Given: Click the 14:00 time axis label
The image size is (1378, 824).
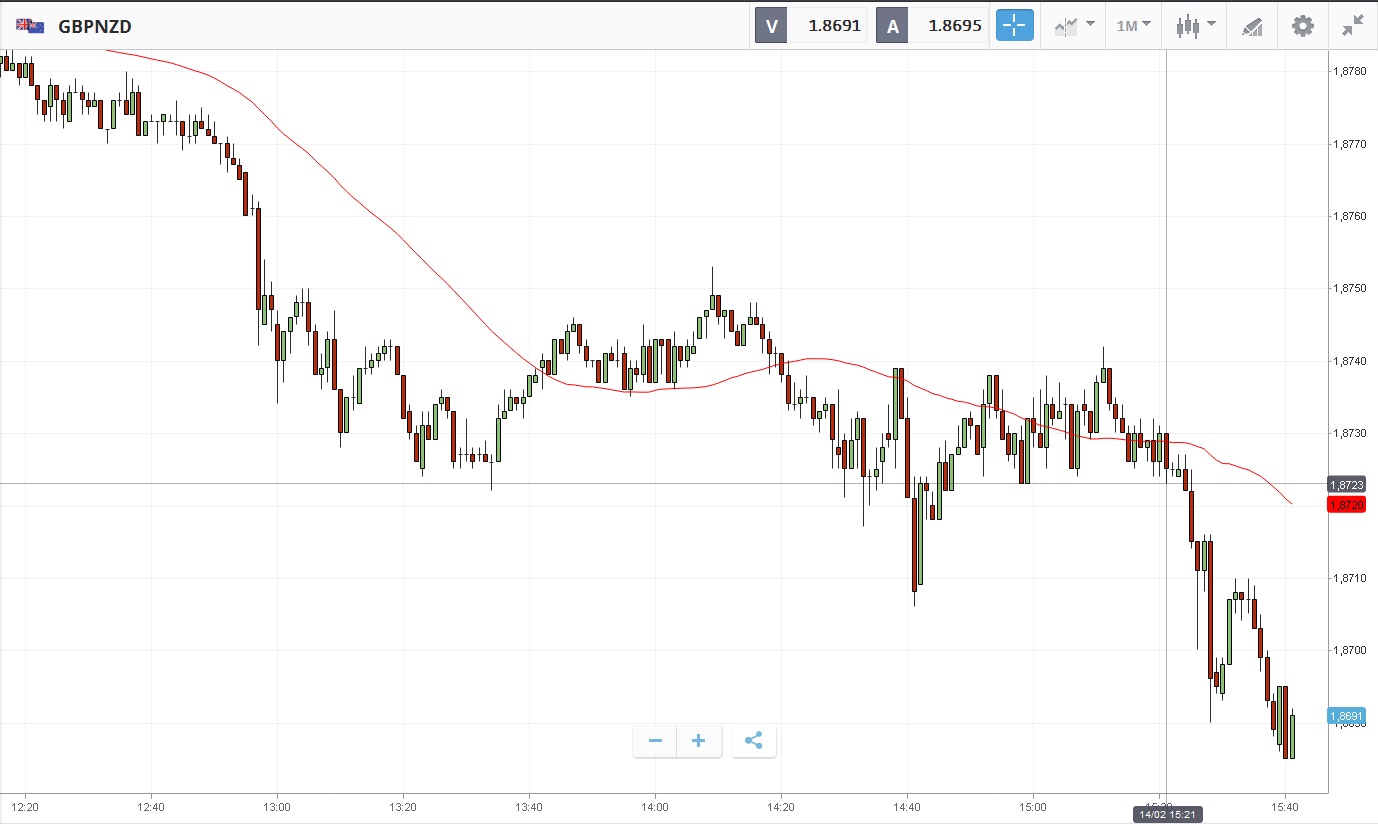Looking at the screenshot, I should [x=655, y=805].
